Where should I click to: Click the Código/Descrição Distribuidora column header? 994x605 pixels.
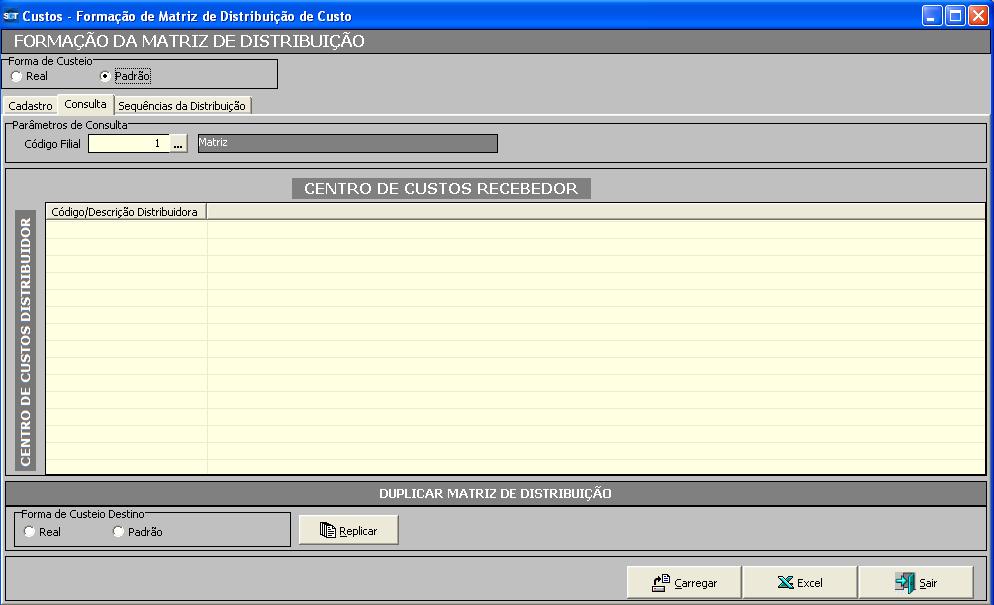[x=125, y=212]
